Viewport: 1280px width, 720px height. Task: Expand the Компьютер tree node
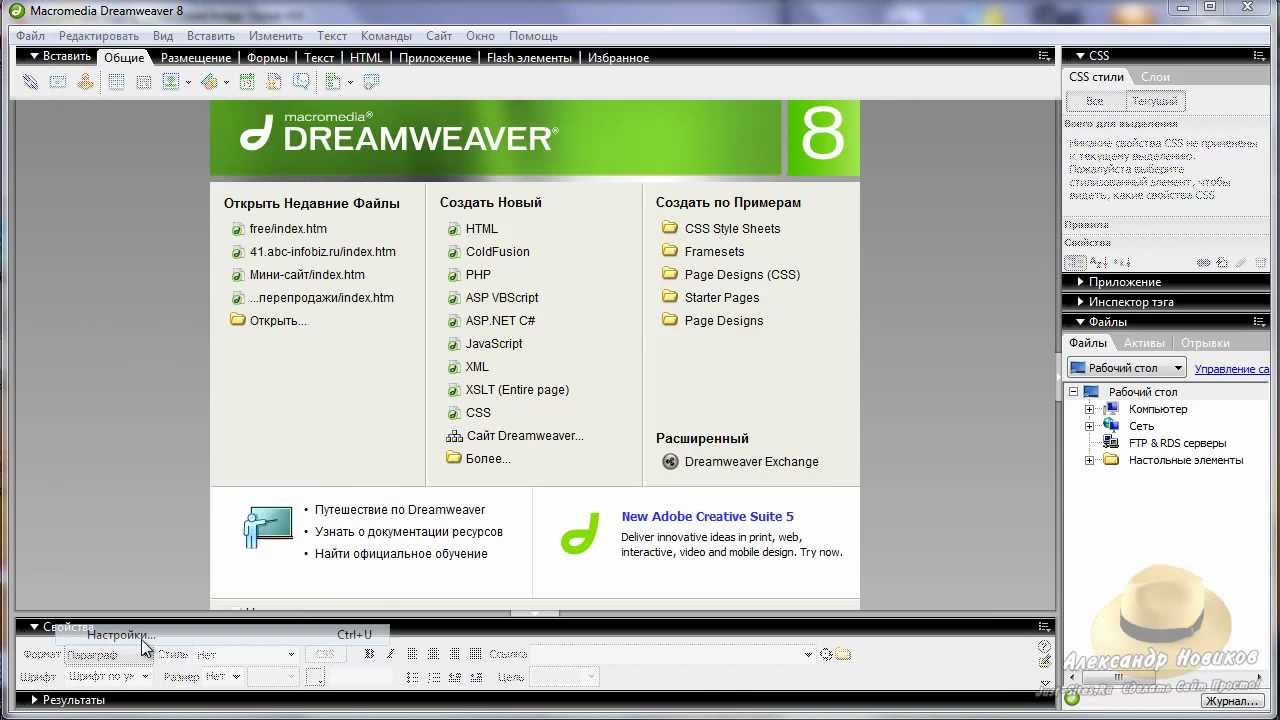coord(1090,409)
